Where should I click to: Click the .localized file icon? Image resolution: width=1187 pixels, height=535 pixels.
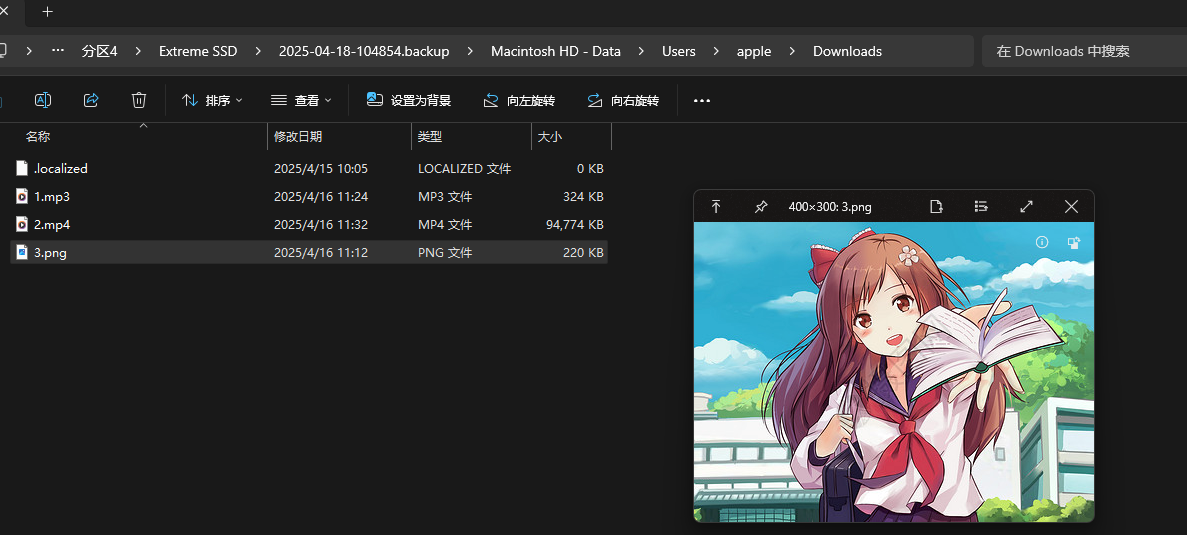(x=22, y=168)
